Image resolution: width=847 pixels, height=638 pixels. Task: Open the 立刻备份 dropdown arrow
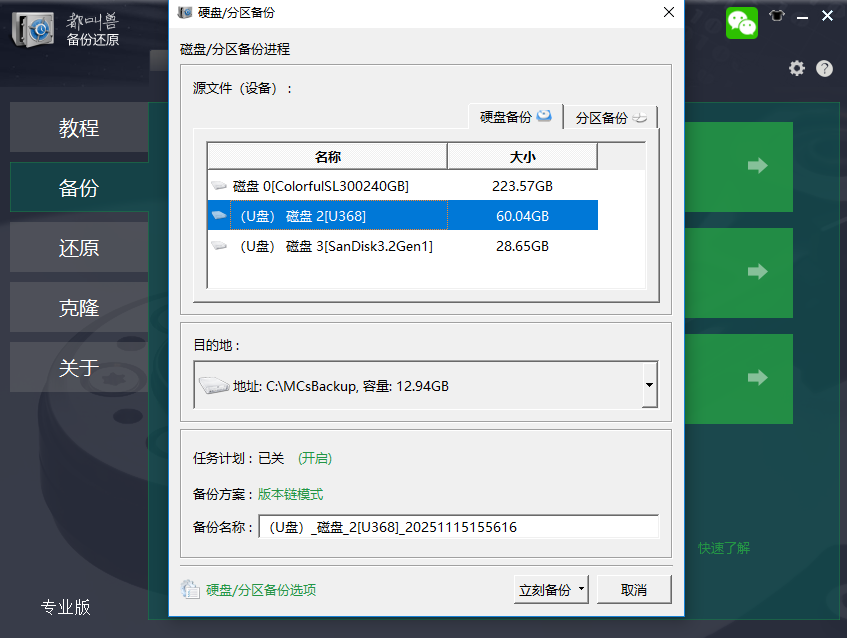click(581, 590)
